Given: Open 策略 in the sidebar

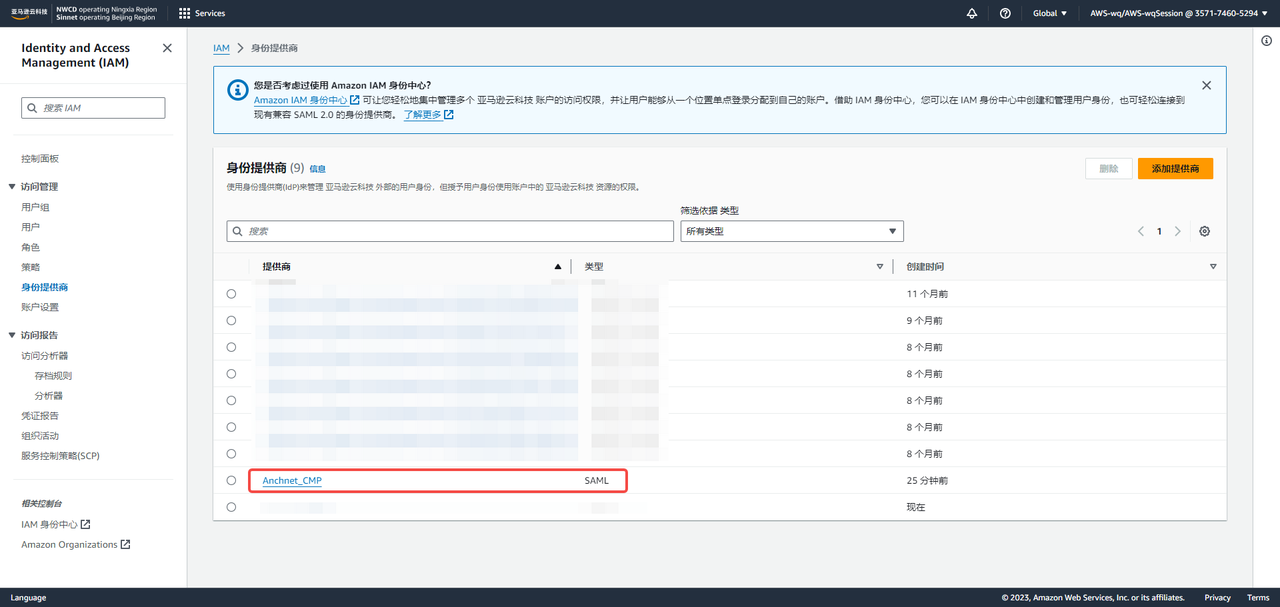Looking at the screenshot, I should pos(31,267).
